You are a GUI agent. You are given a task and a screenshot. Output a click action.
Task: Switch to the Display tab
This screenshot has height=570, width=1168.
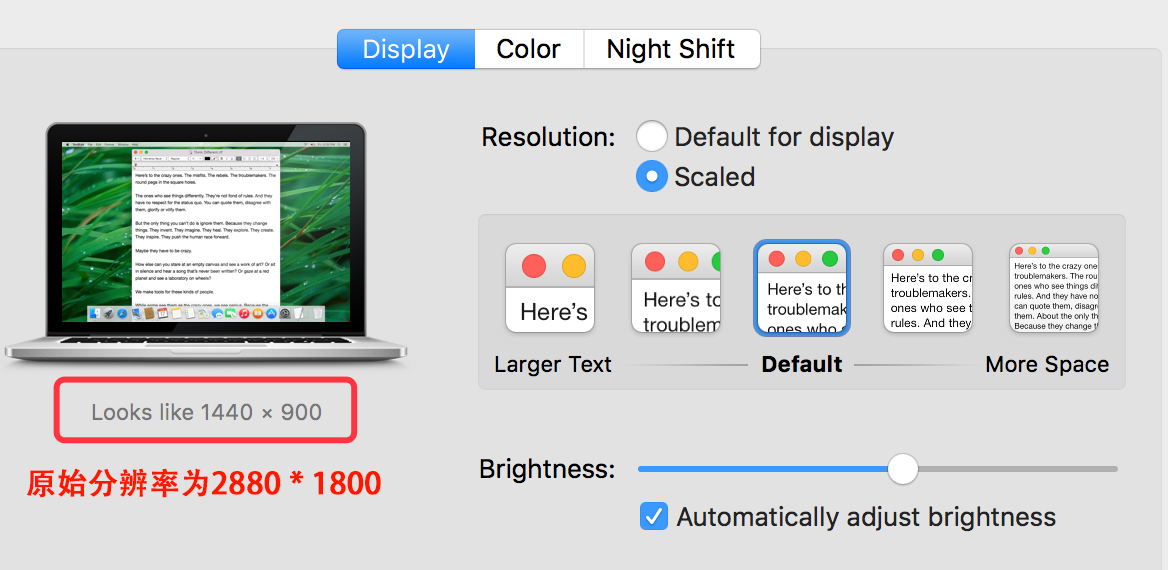[405, 49]
